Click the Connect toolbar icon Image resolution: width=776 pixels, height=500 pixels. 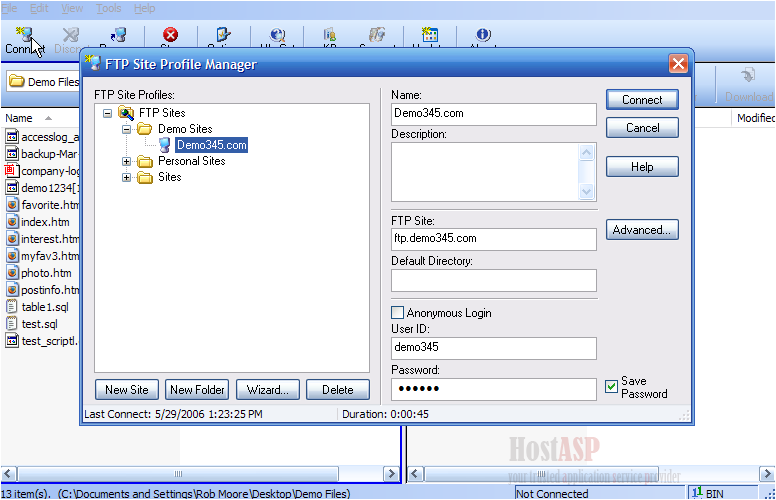tap(24, 34)
